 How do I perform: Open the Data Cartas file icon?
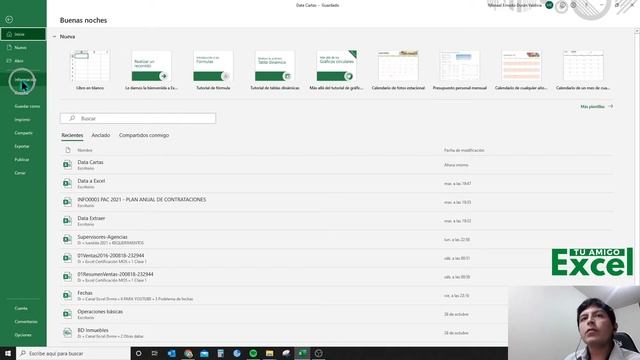tap(67, 164)
